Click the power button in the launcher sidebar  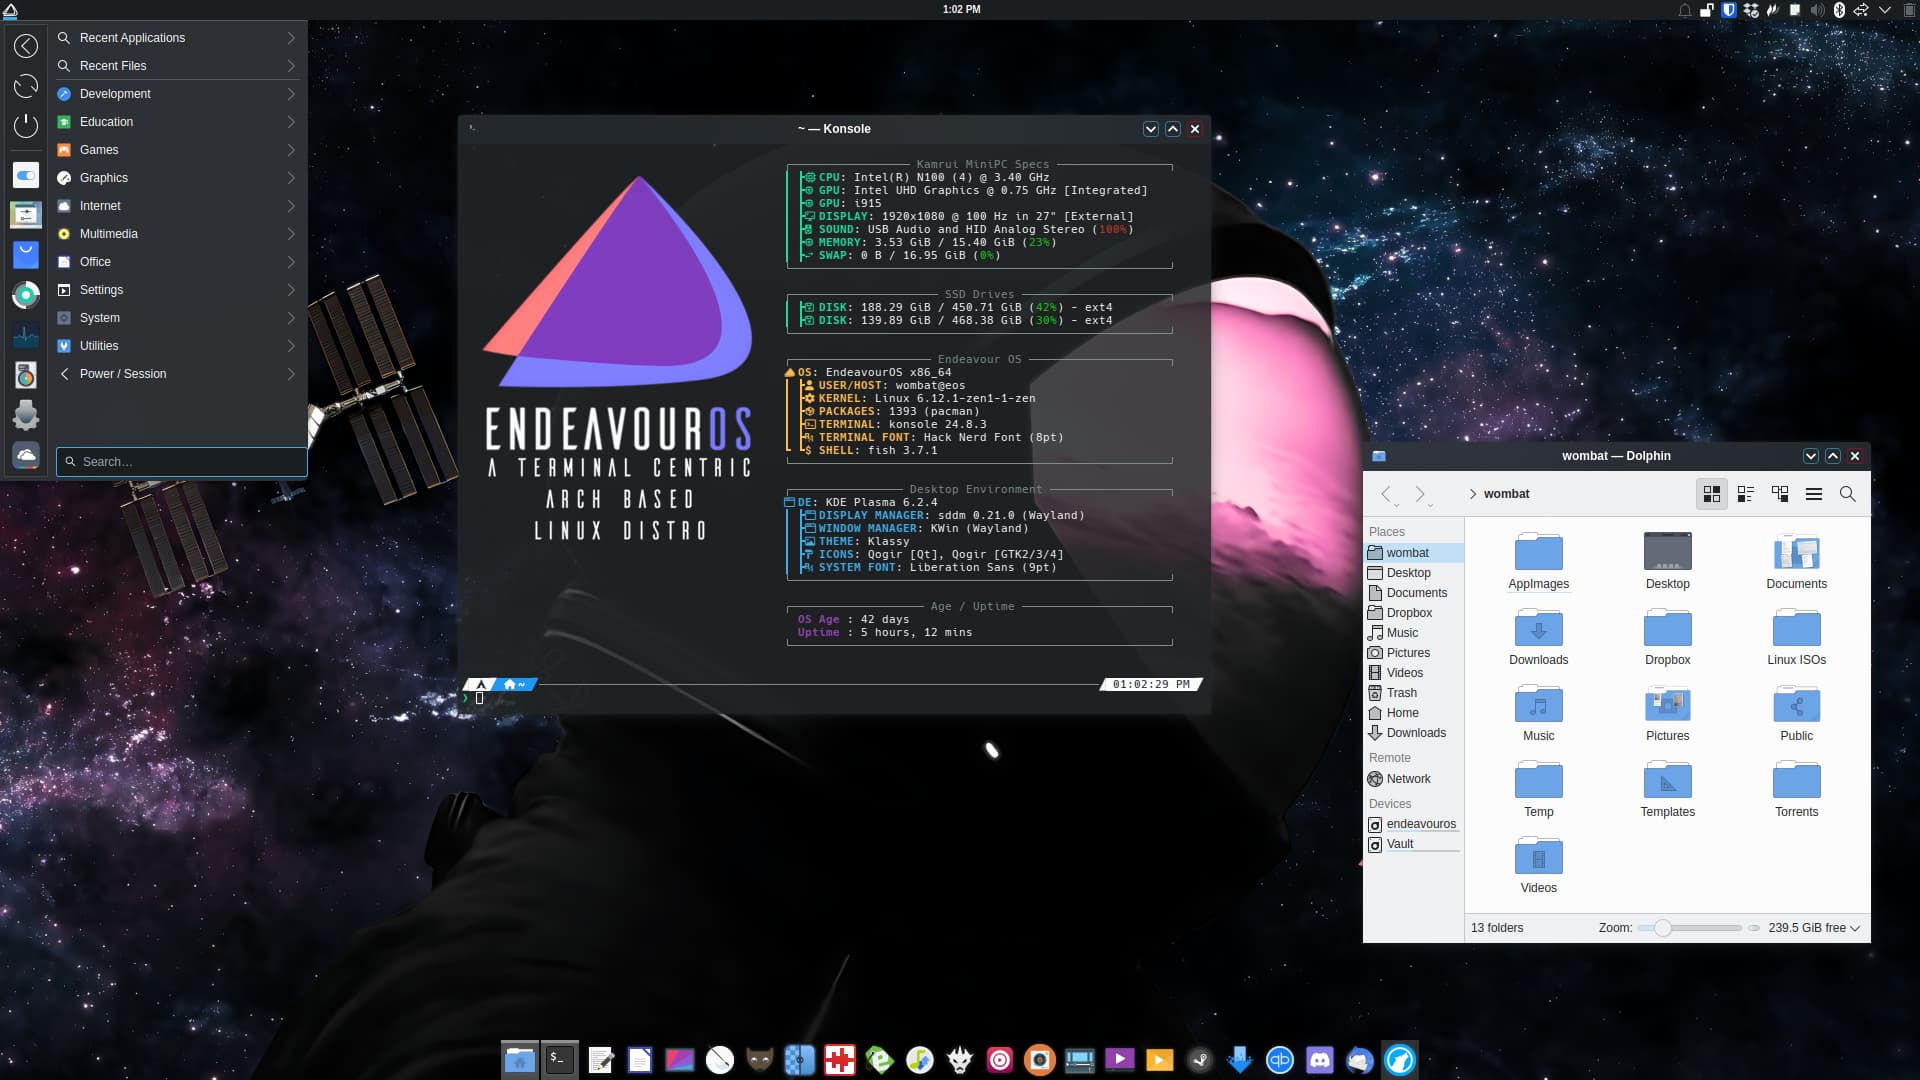pos(26,126)
